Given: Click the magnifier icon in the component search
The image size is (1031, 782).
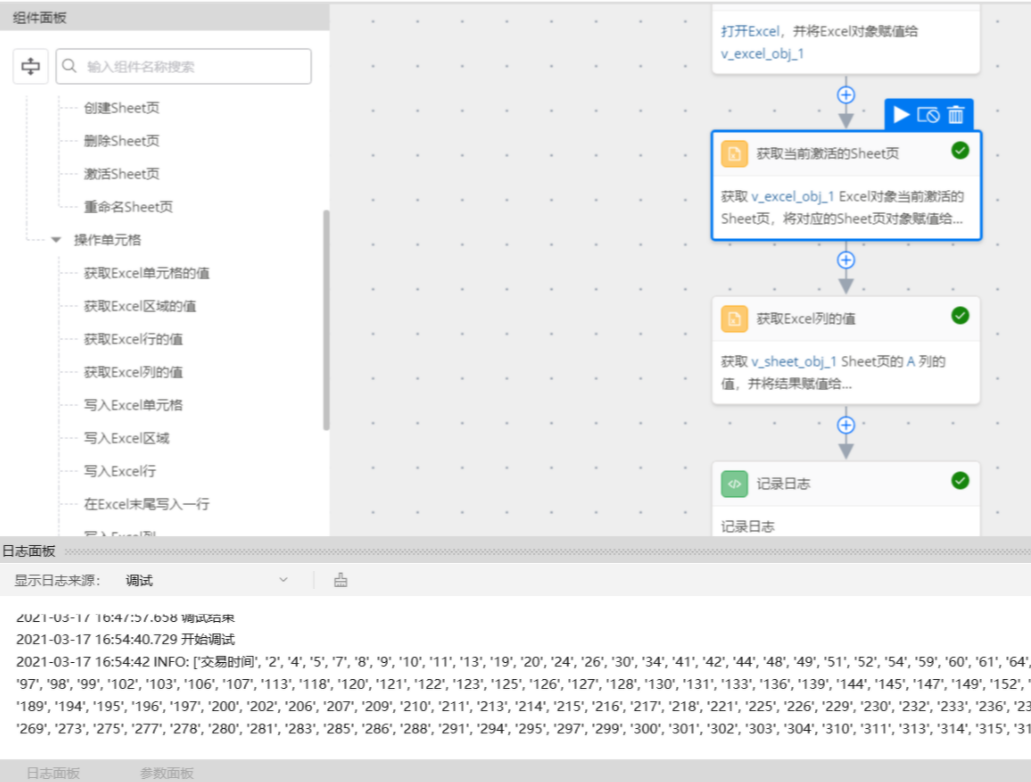Looking at the screenshot, I should (69, 66).
